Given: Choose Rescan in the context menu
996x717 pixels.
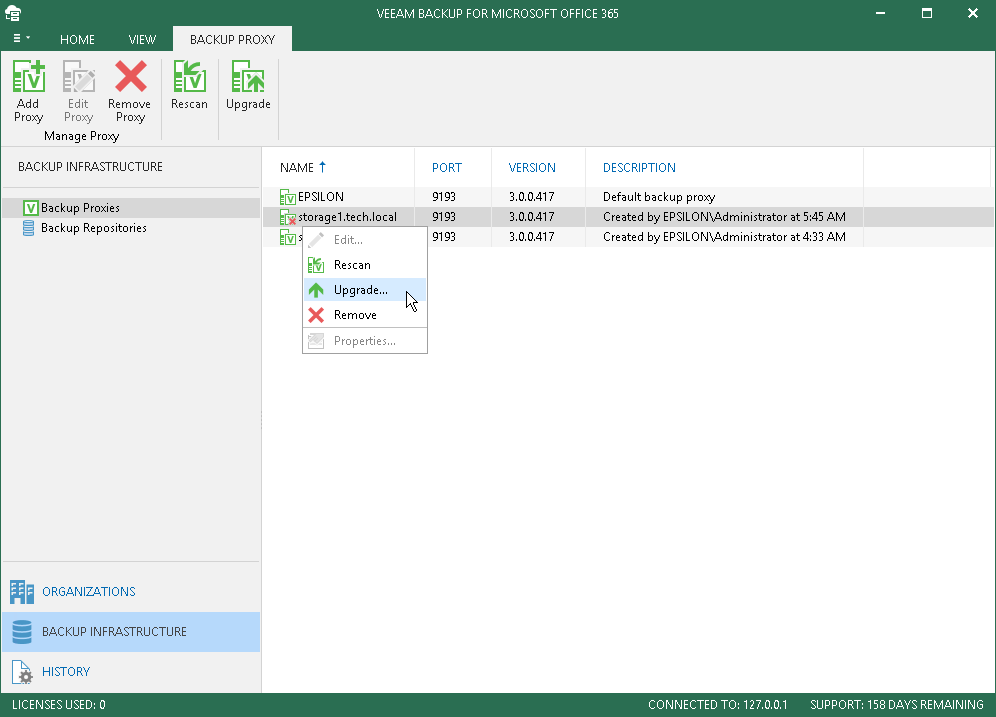Looking at the screenshot, I should point(365,265).
